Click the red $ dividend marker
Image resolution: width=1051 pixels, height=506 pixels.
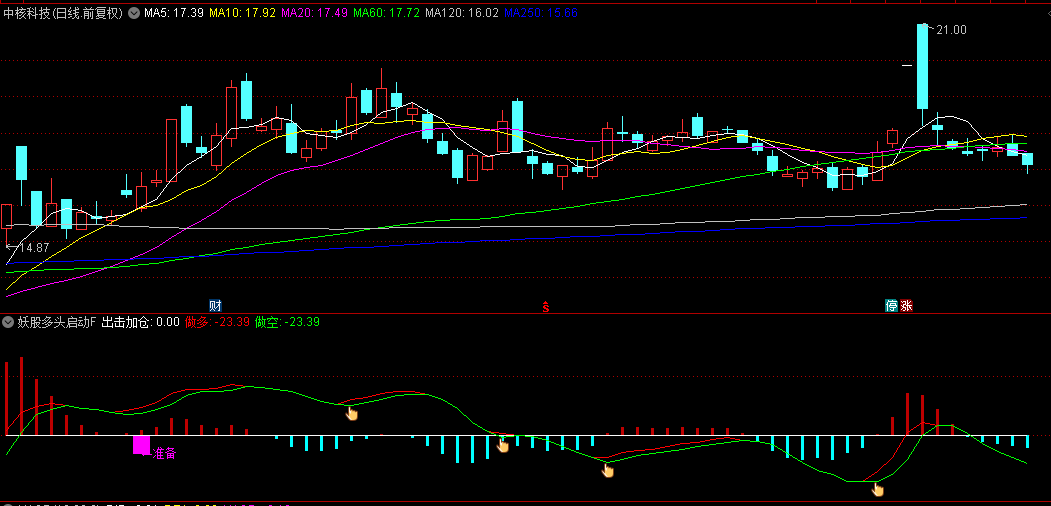click(546, 307)
